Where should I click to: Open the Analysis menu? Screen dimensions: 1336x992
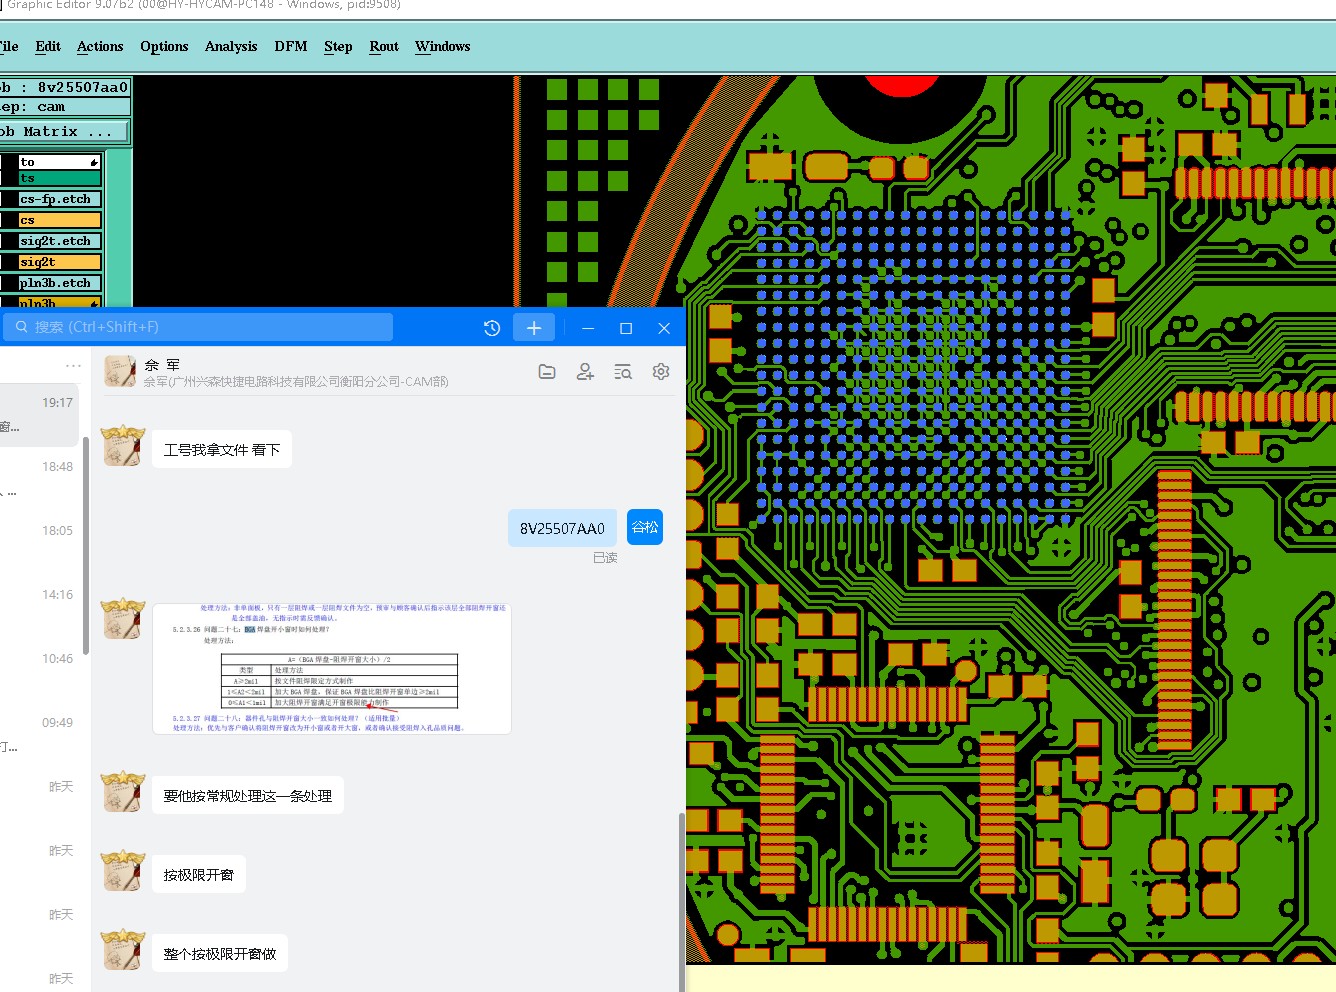231,46
